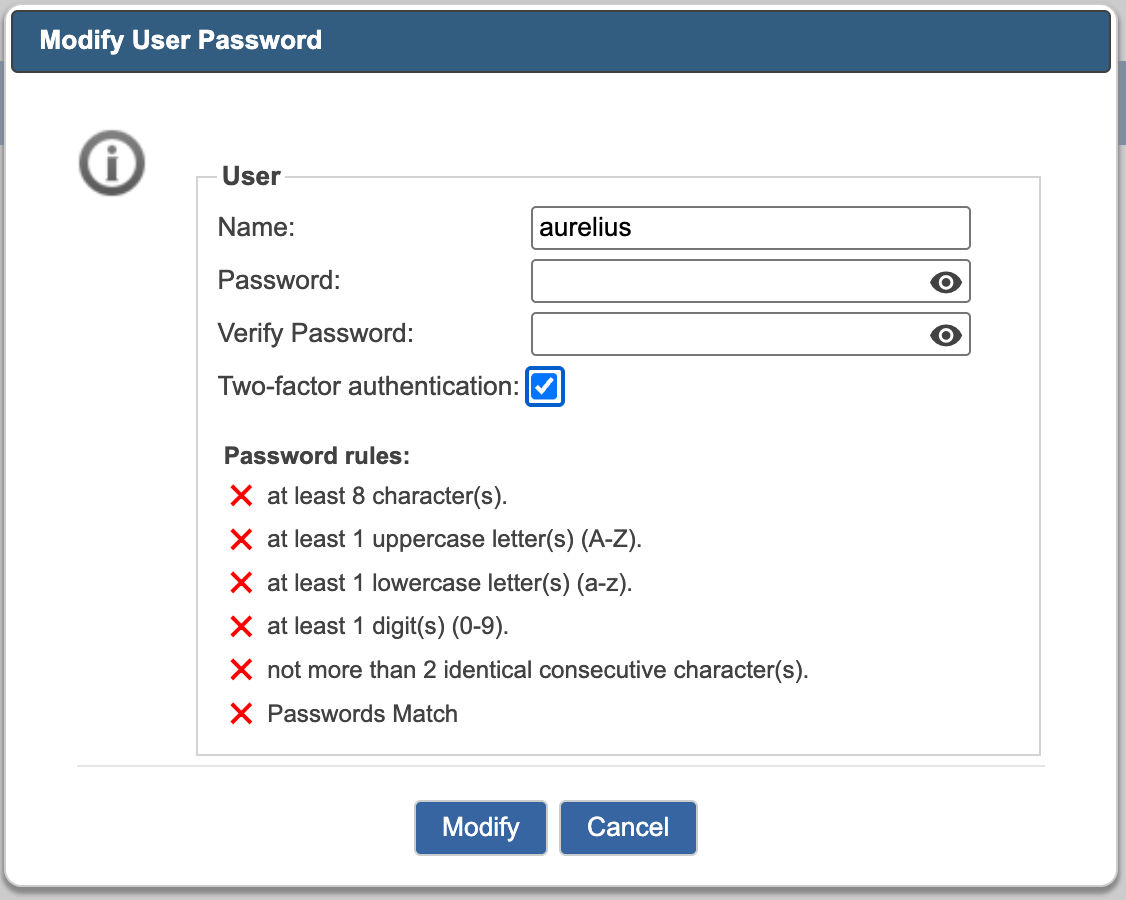Click the 'Passwords Match' rule text
The image size is (1126, 900).
pyautogui.click(x=363, y=714)
